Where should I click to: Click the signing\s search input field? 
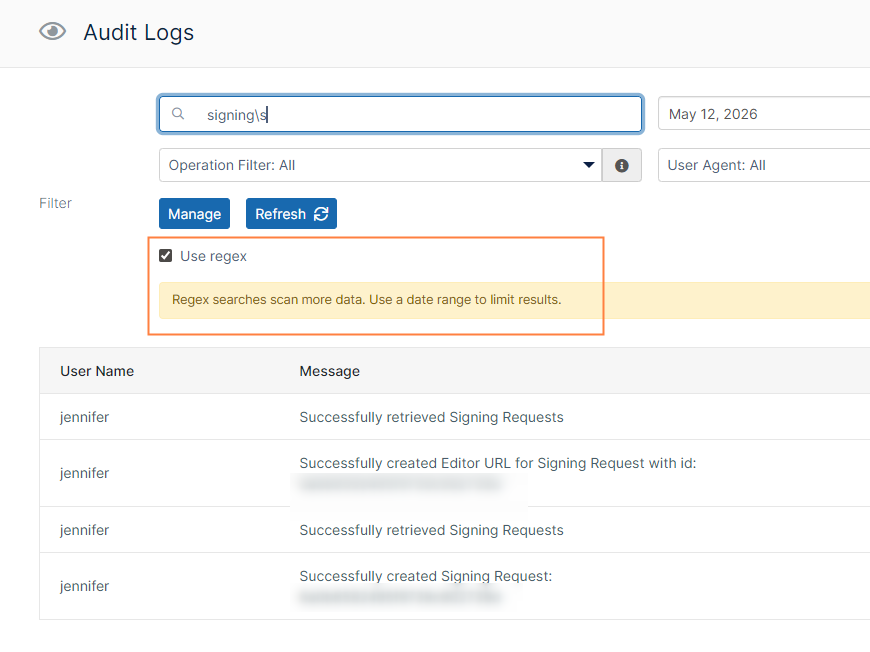[400, 114]
